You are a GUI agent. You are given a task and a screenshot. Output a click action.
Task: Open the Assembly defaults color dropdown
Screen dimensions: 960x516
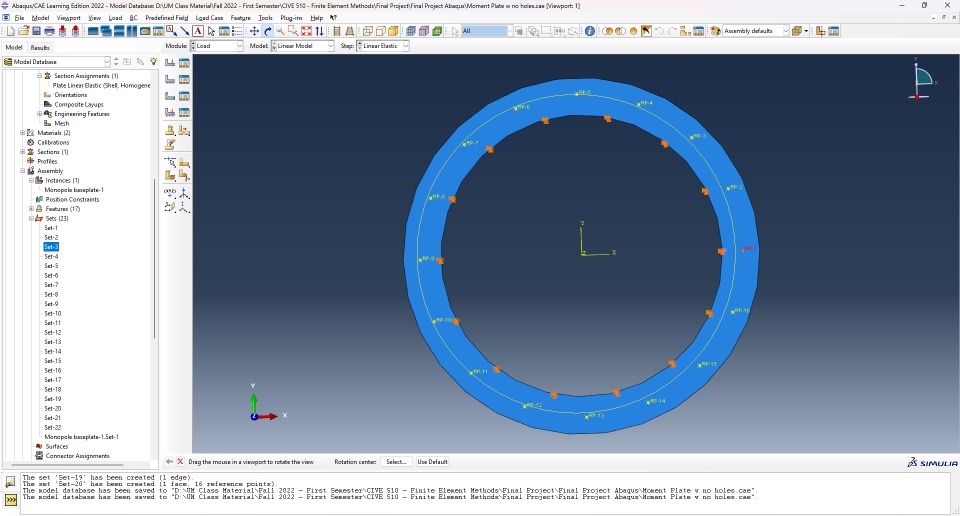point(755,31)
